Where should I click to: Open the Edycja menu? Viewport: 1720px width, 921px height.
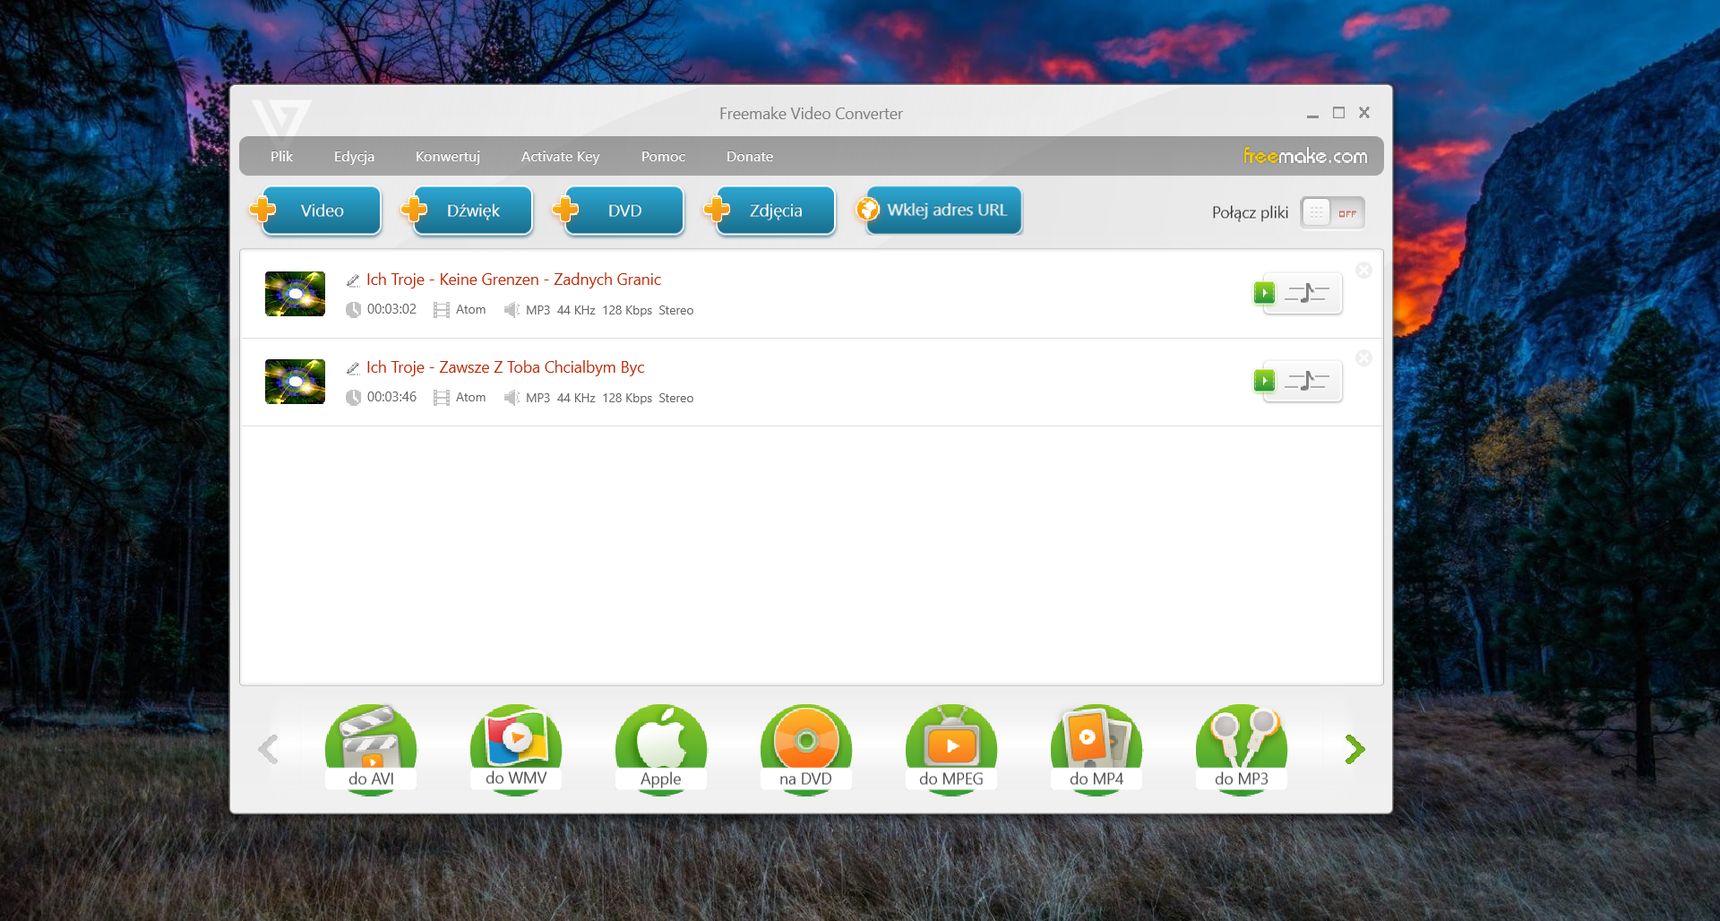coord(354,156)
